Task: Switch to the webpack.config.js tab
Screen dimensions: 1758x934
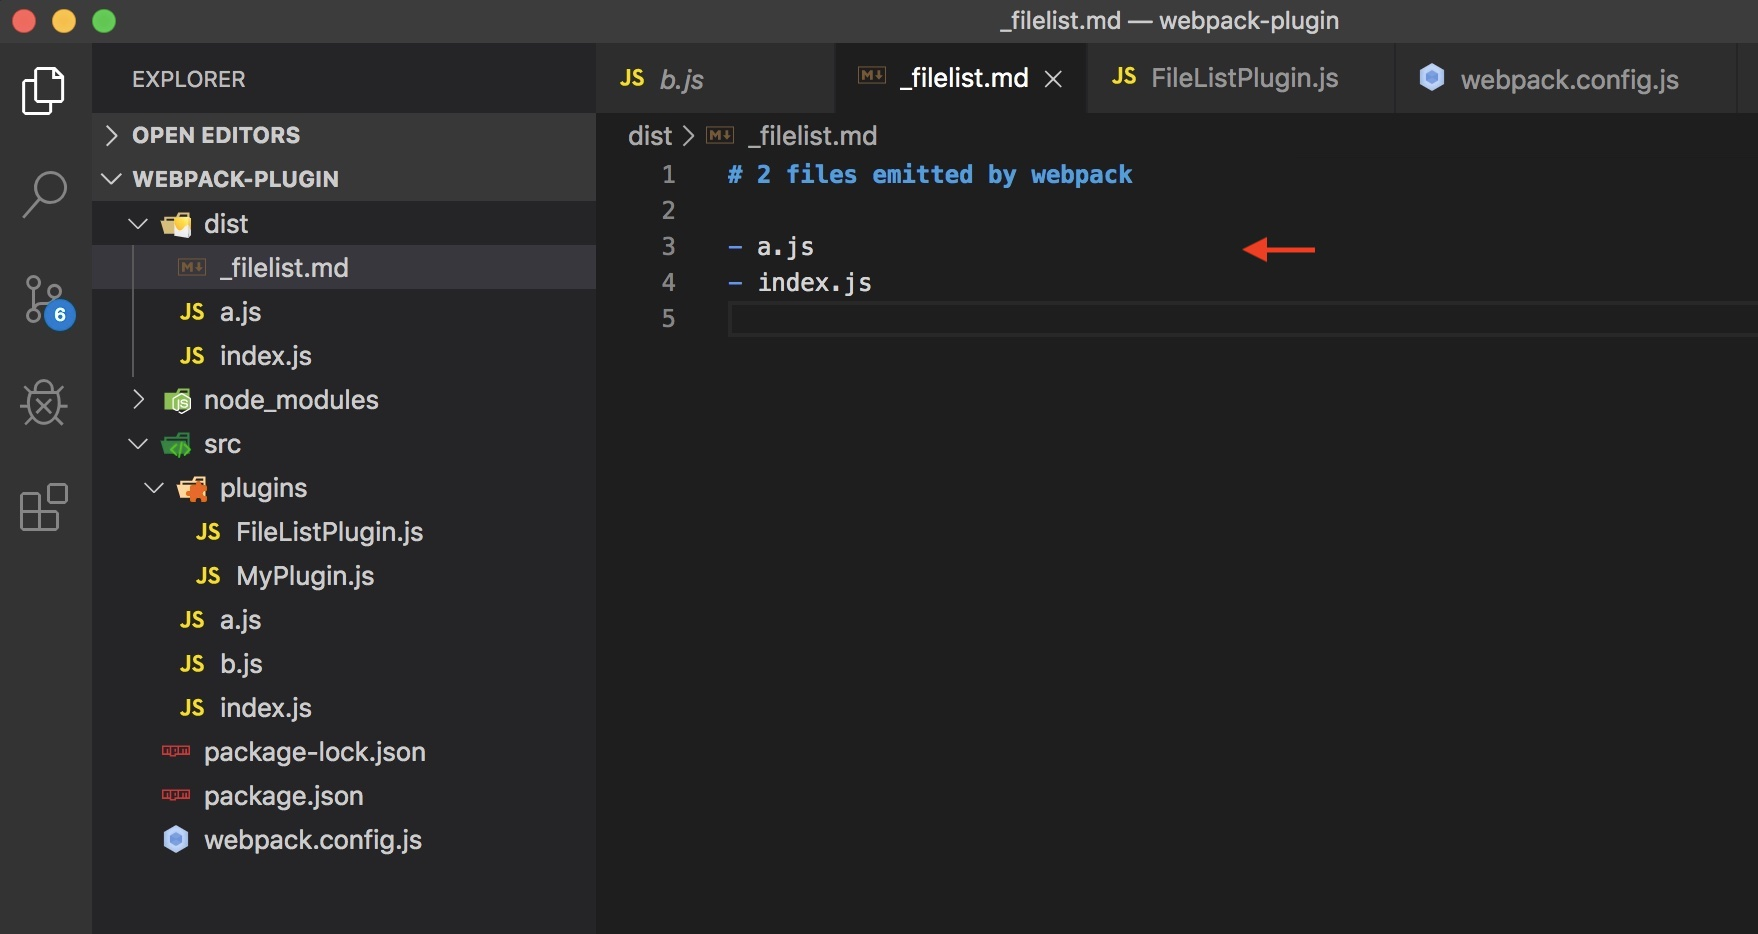Action: [1569, 80]
